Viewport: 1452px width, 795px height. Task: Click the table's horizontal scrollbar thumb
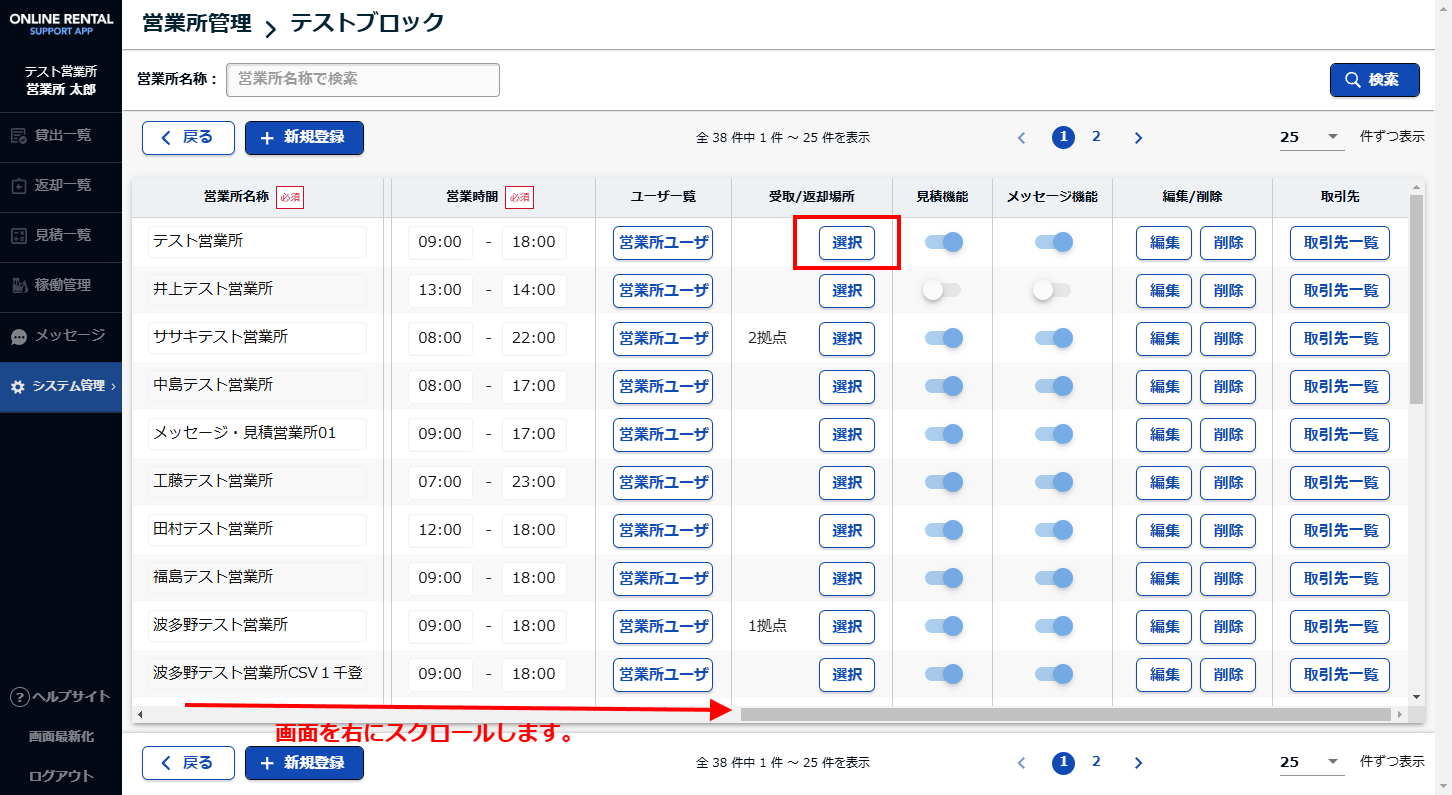tap(1065, 714)
